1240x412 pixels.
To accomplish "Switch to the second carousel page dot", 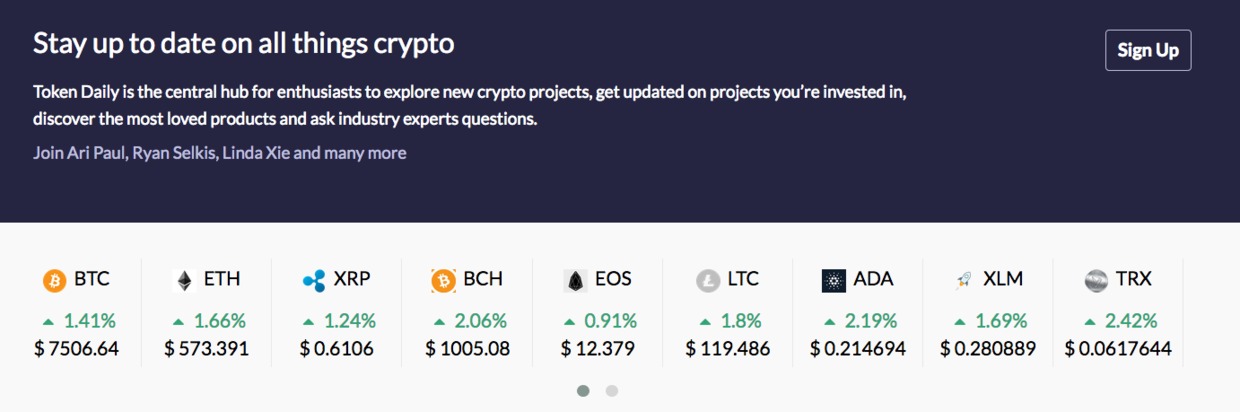I will coord(612,391).
